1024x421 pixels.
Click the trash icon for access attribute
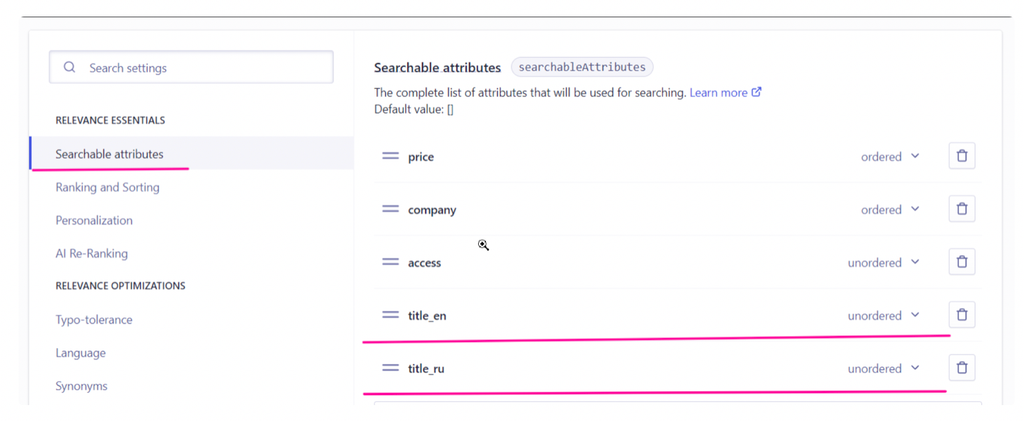click(x=961, y=262)
